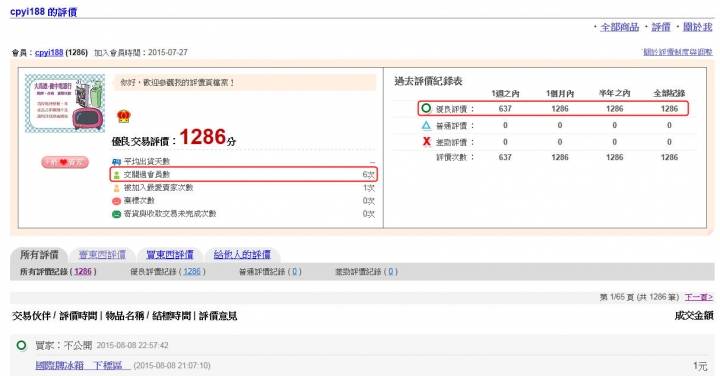720x376 pixels.
Task: Open the rating system adjustment link
Action: [x=677, y=52]
